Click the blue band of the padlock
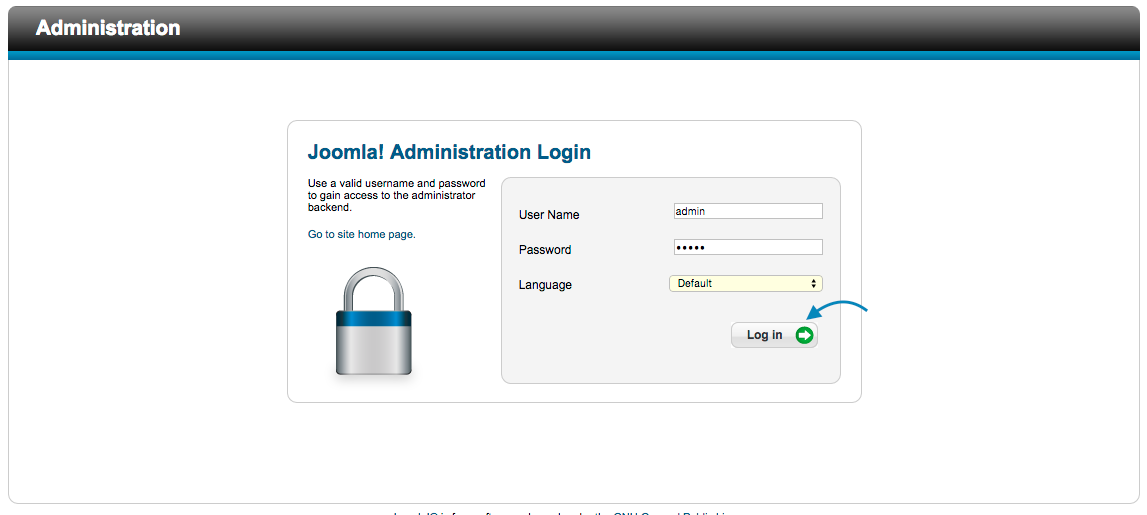1147x515 pixels. click(x=374, y=318)
